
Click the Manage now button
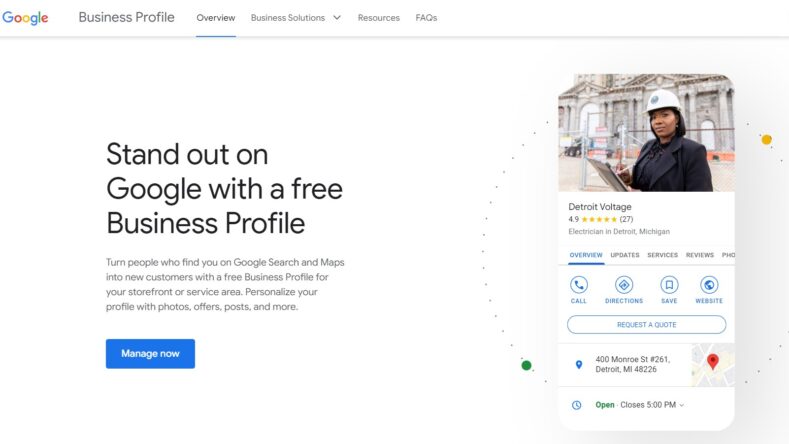(150, 353)
